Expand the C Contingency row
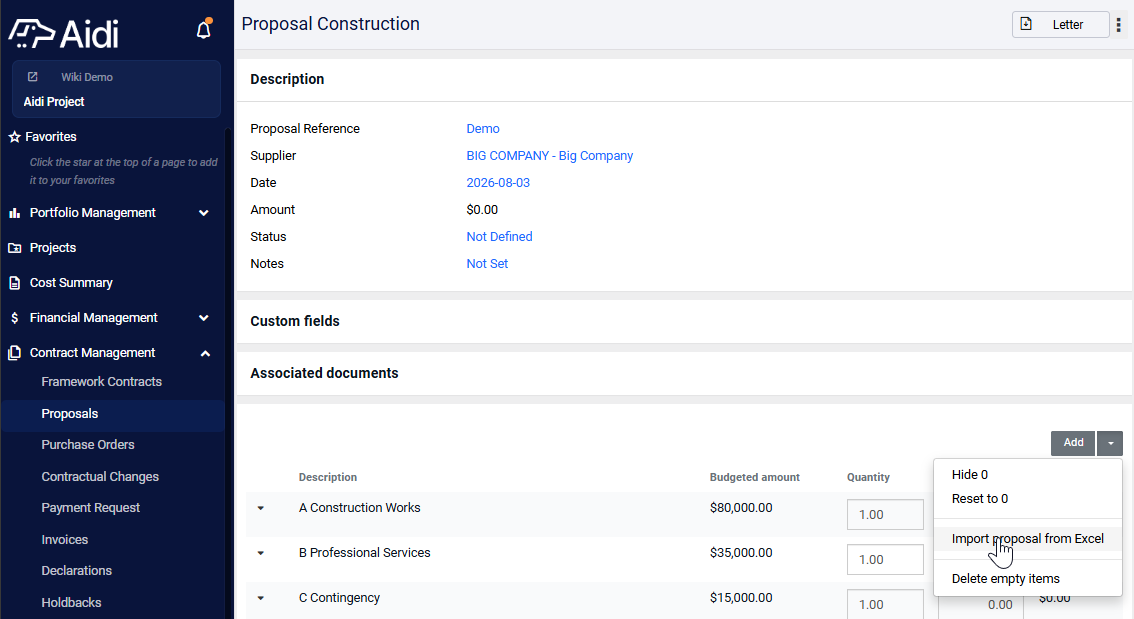This screenshot has height=619, width=1134. (x=261, y=598)
